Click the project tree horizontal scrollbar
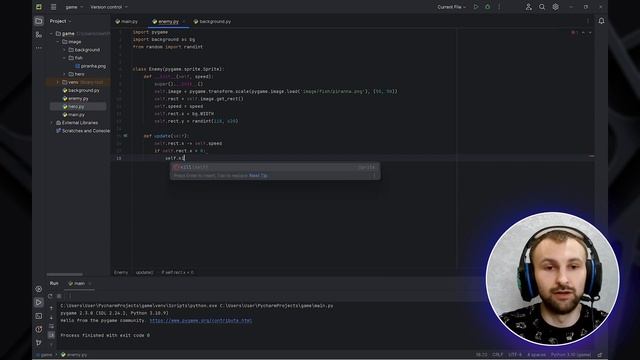The height and width of the screenshot is (360, 640). (x=64, y=274)
